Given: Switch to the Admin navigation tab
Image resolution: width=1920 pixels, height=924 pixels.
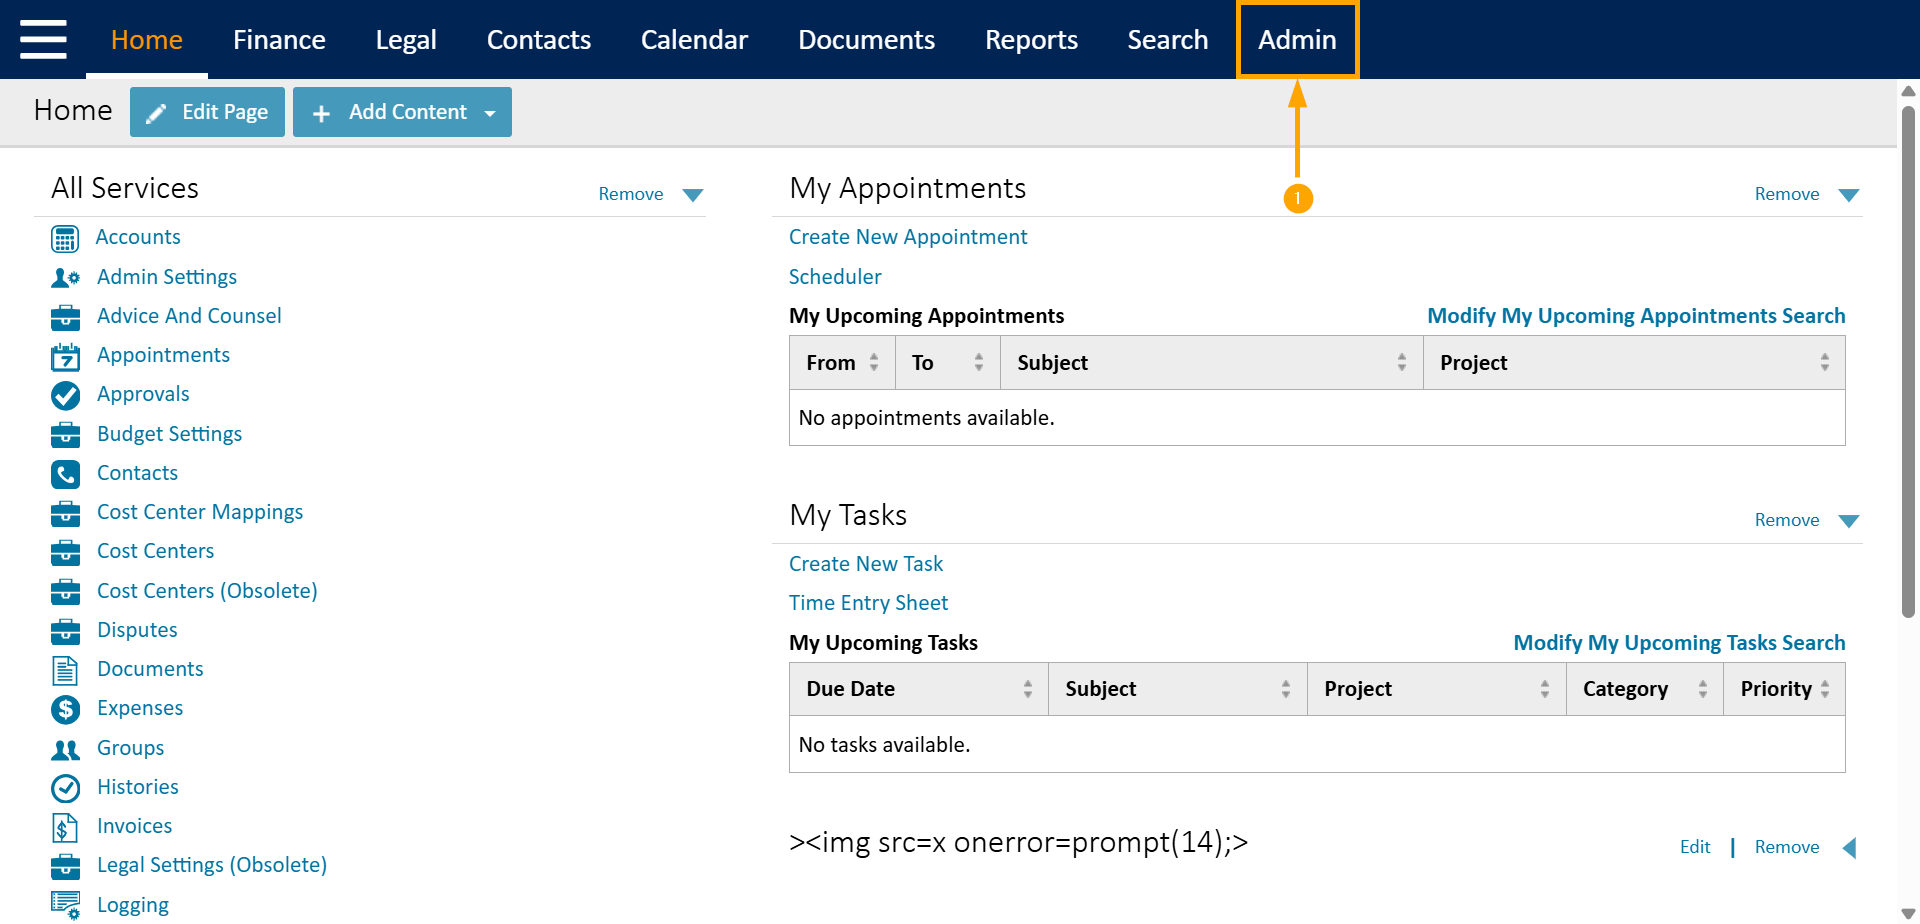Looking at the screenshot, I should [1297, 40].
